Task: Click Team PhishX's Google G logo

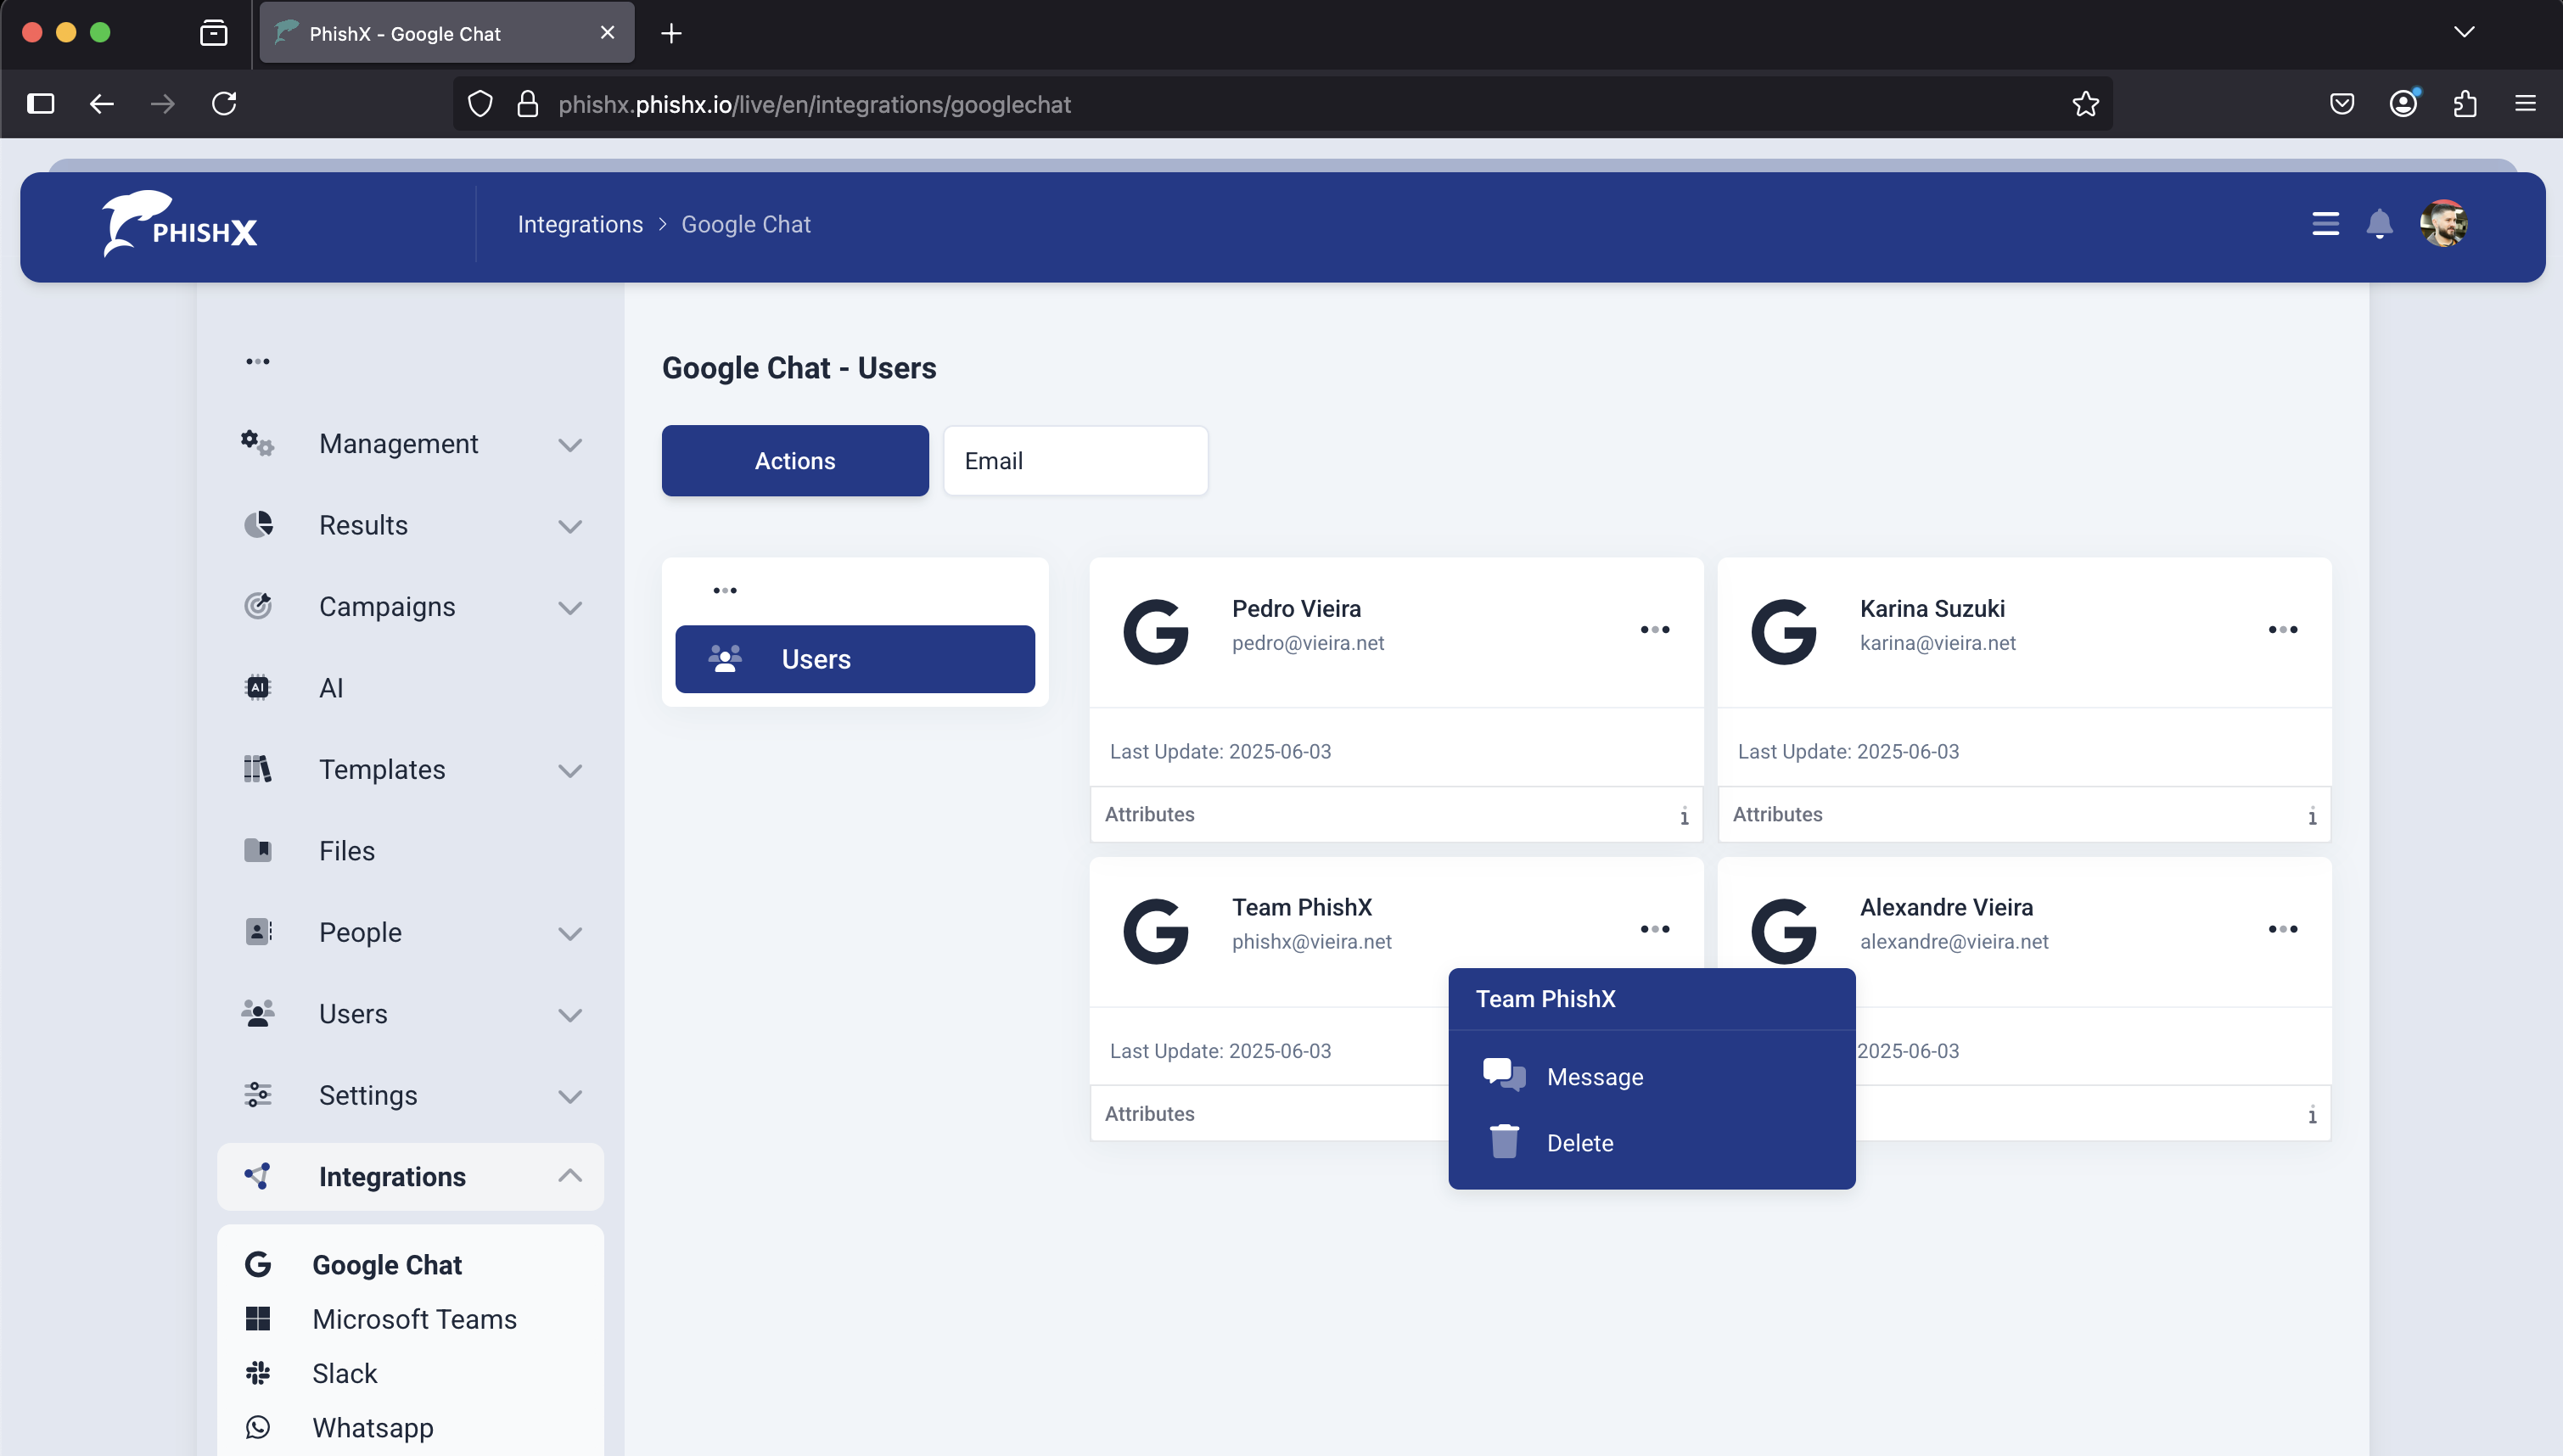Action: click(1156, 931)
